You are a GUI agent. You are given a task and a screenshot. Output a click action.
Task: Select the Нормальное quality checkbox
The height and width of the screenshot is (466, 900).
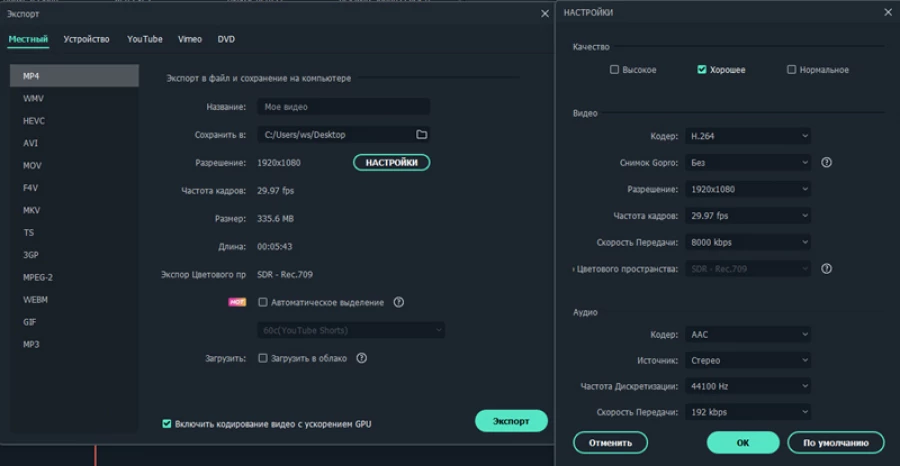click(791, 70)
